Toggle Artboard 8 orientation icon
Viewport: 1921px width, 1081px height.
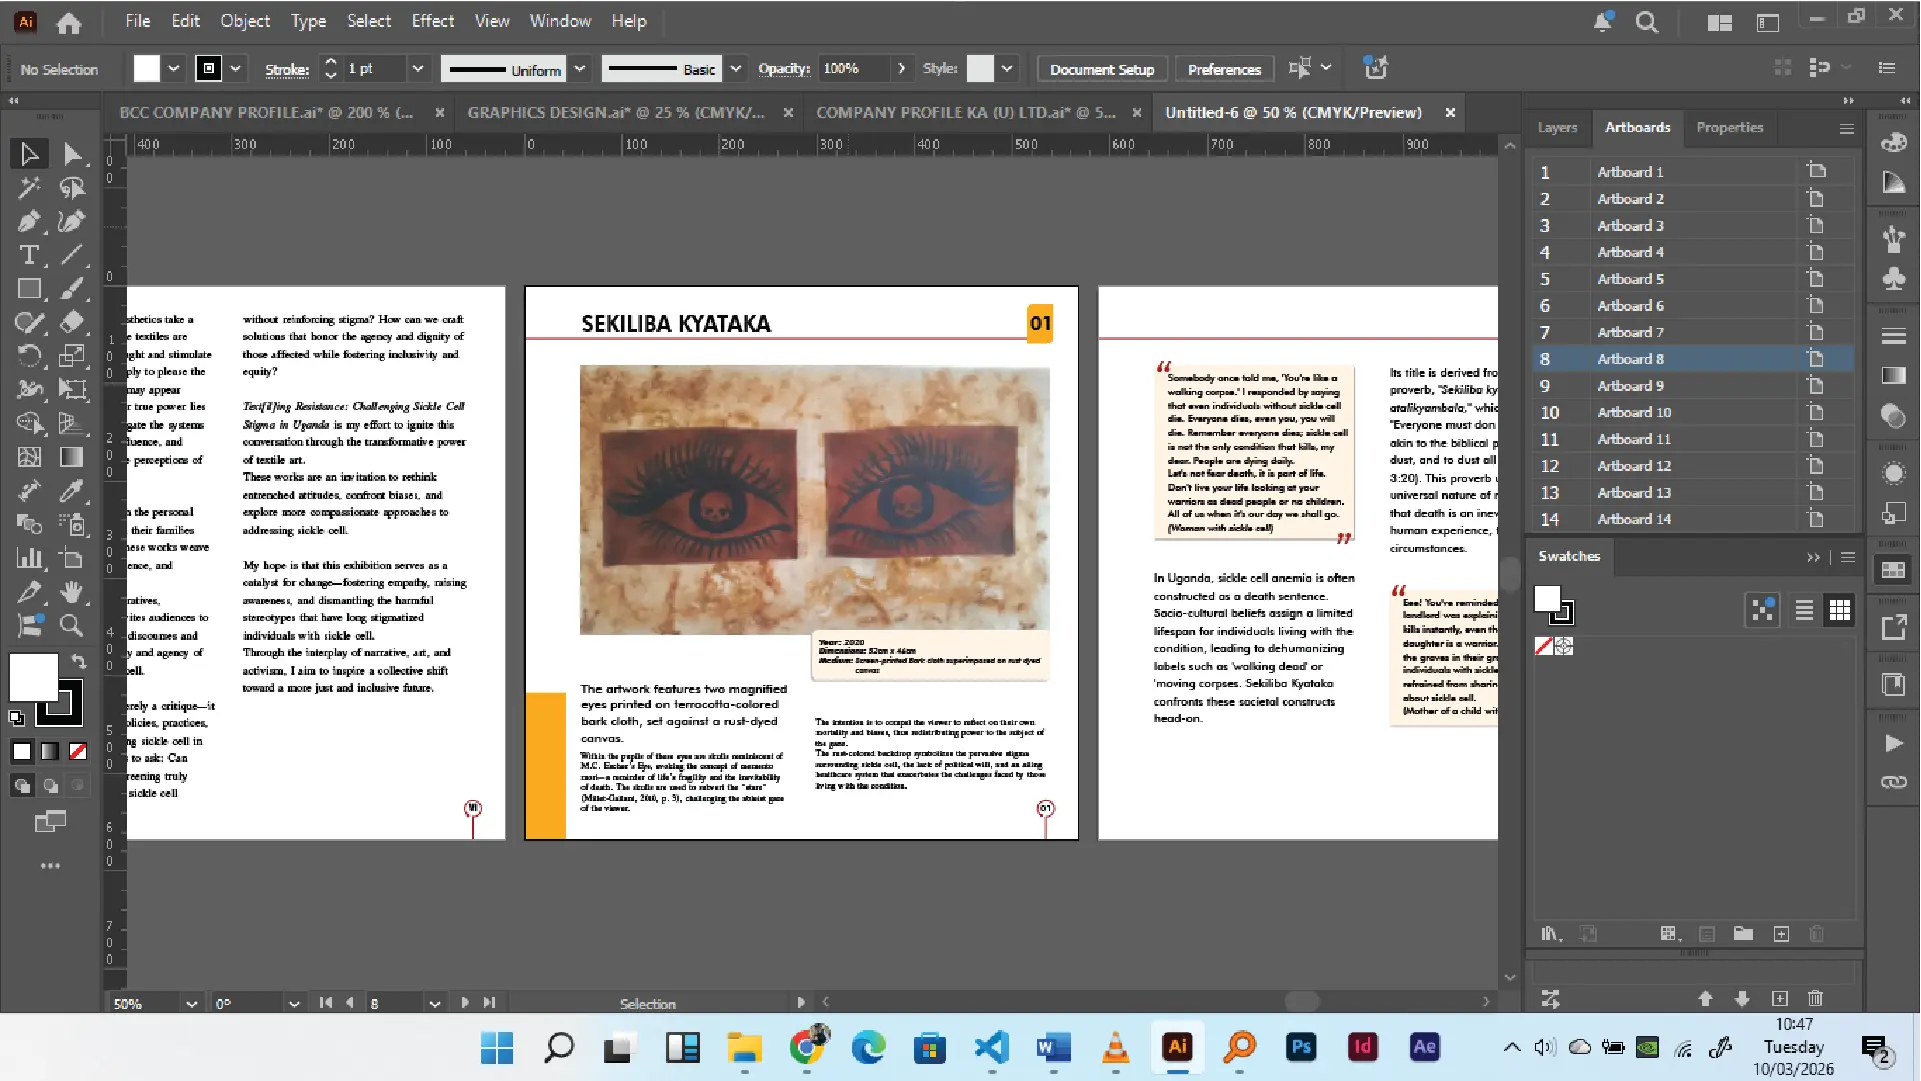1815,359
